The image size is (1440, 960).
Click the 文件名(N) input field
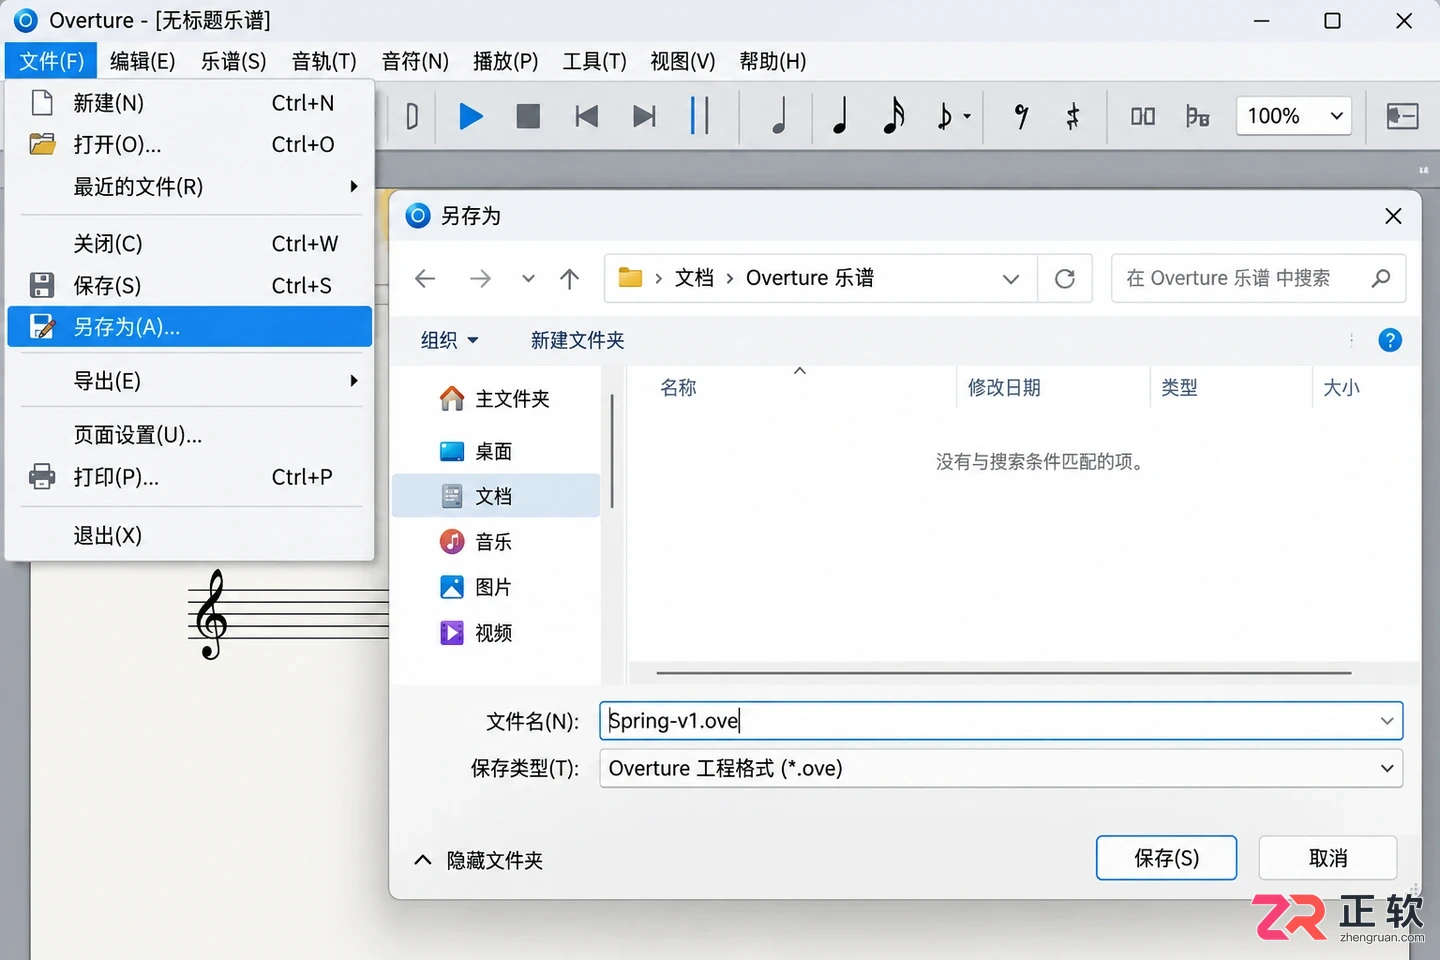click(x=1001, y=721)
